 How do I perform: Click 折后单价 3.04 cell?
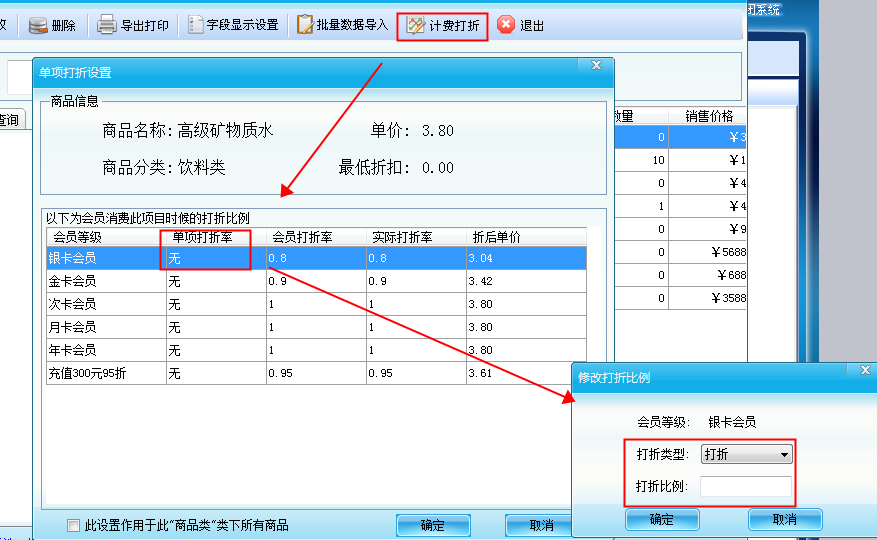coord(526,258)
